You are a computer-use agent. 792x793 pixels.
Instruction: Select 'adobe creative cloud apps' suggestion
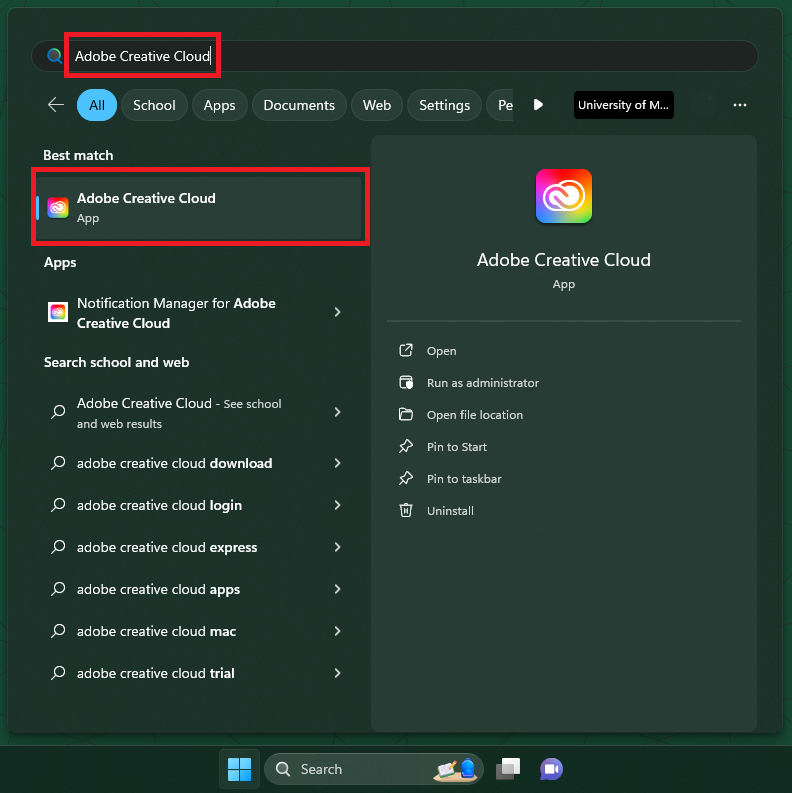pos(158,589)
